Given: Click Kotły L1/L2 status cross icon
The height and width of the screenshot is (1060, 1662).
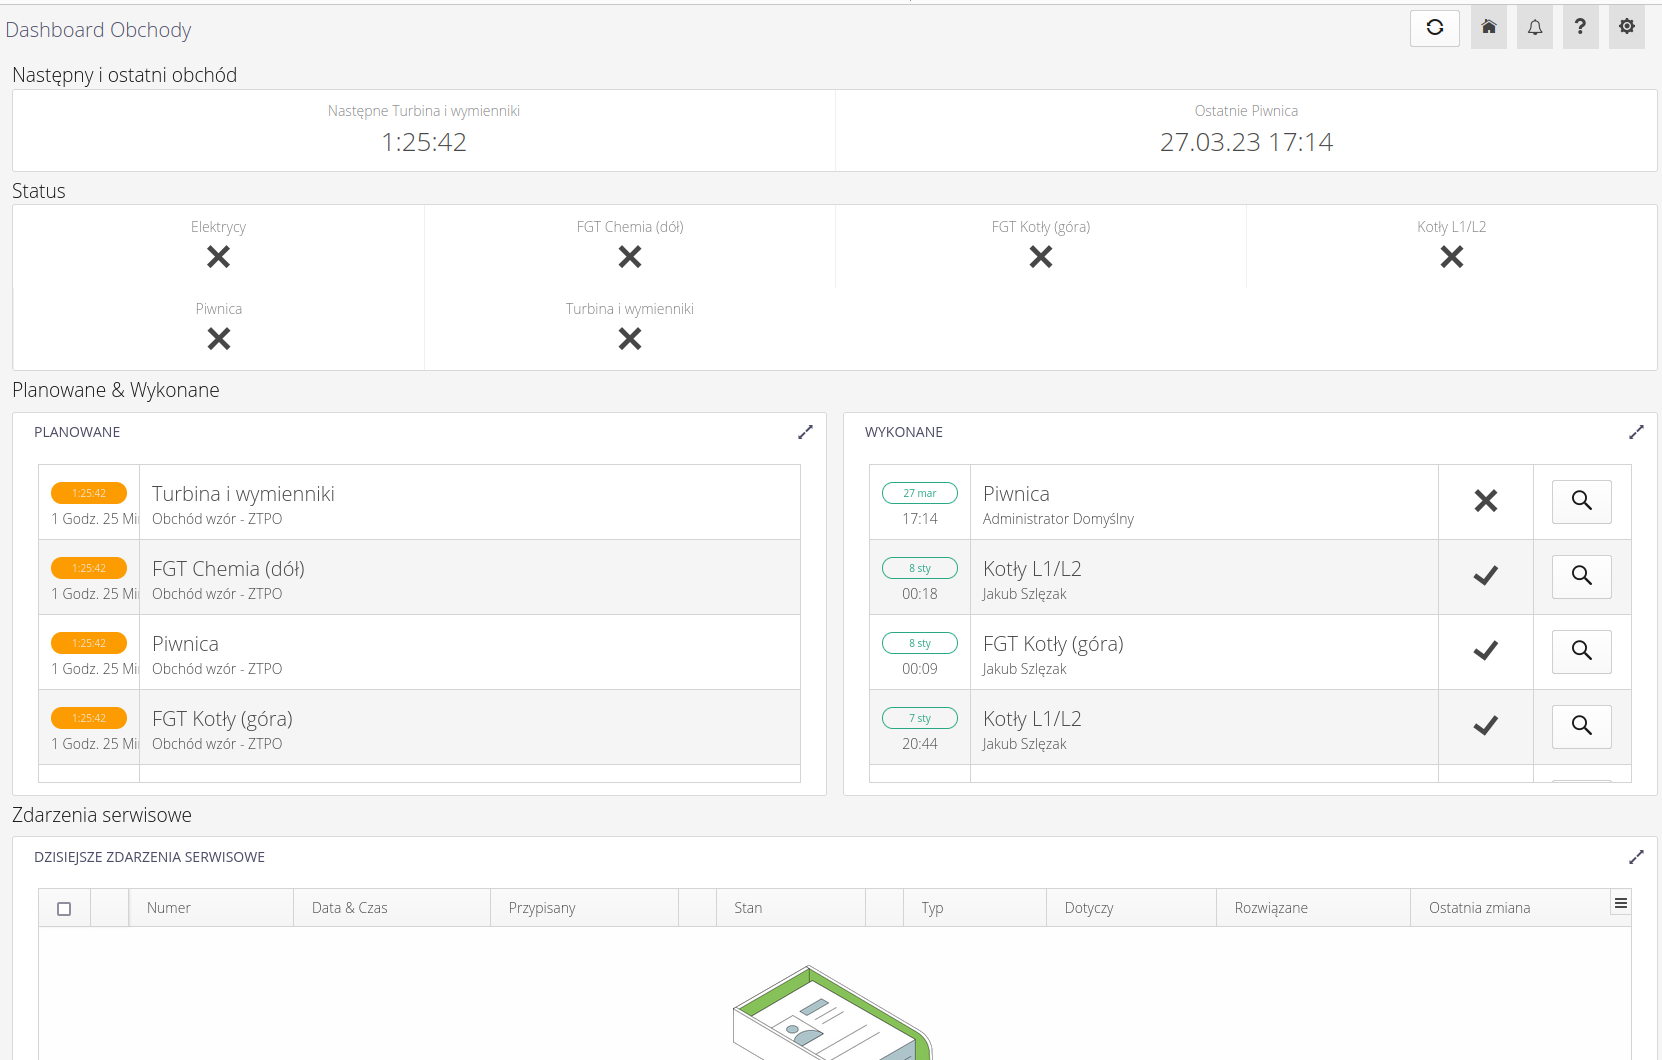Looking at the screenshot, I should click(1451, 258).
